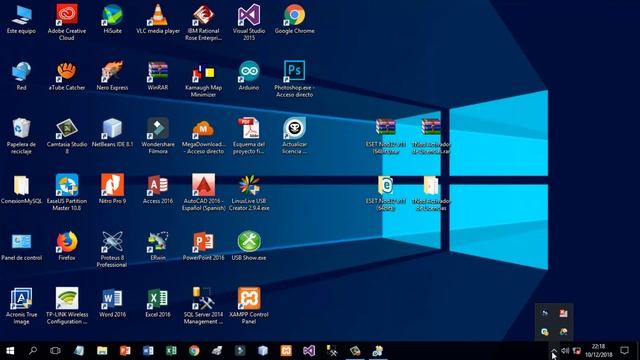
Task: Select the Google Chrome desktop shortcut
Action: click(294, 19)
